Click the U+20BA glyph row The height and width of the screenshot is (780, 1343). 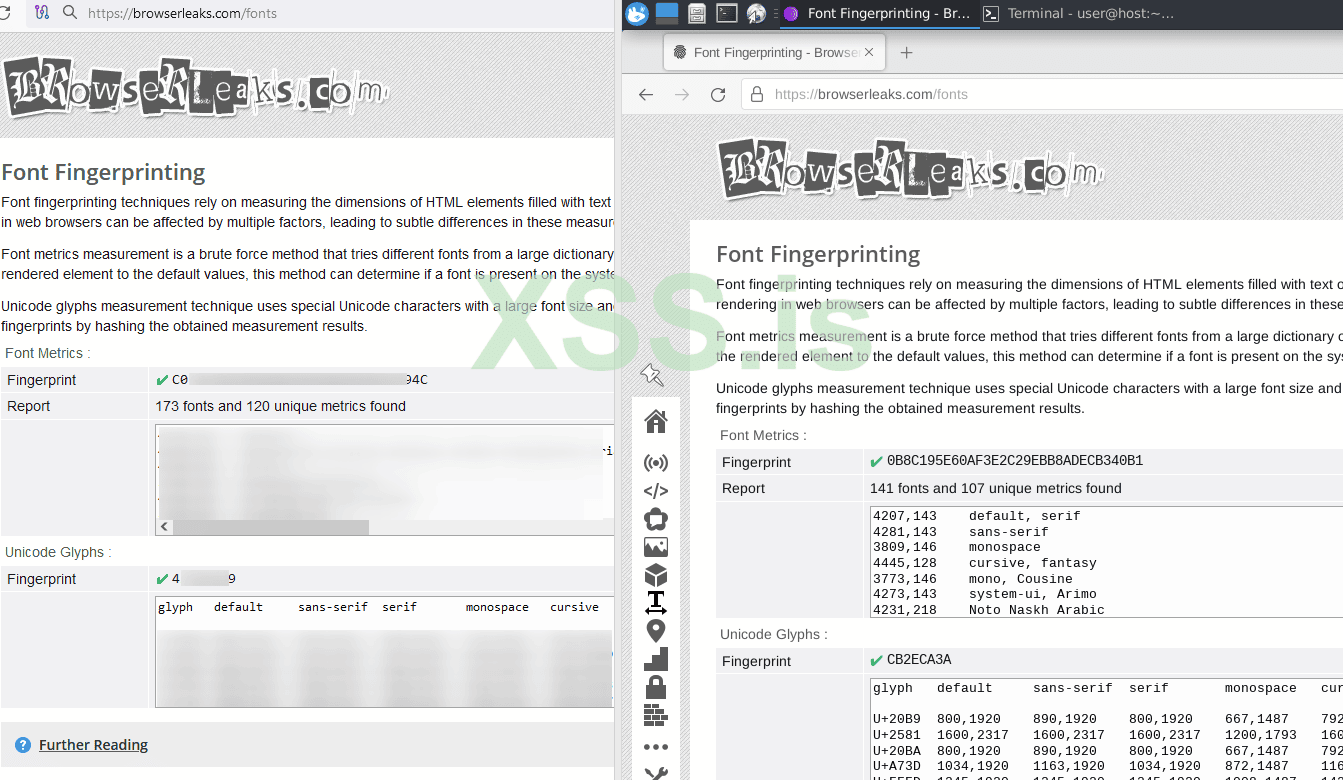click(x=1107, y=751)
